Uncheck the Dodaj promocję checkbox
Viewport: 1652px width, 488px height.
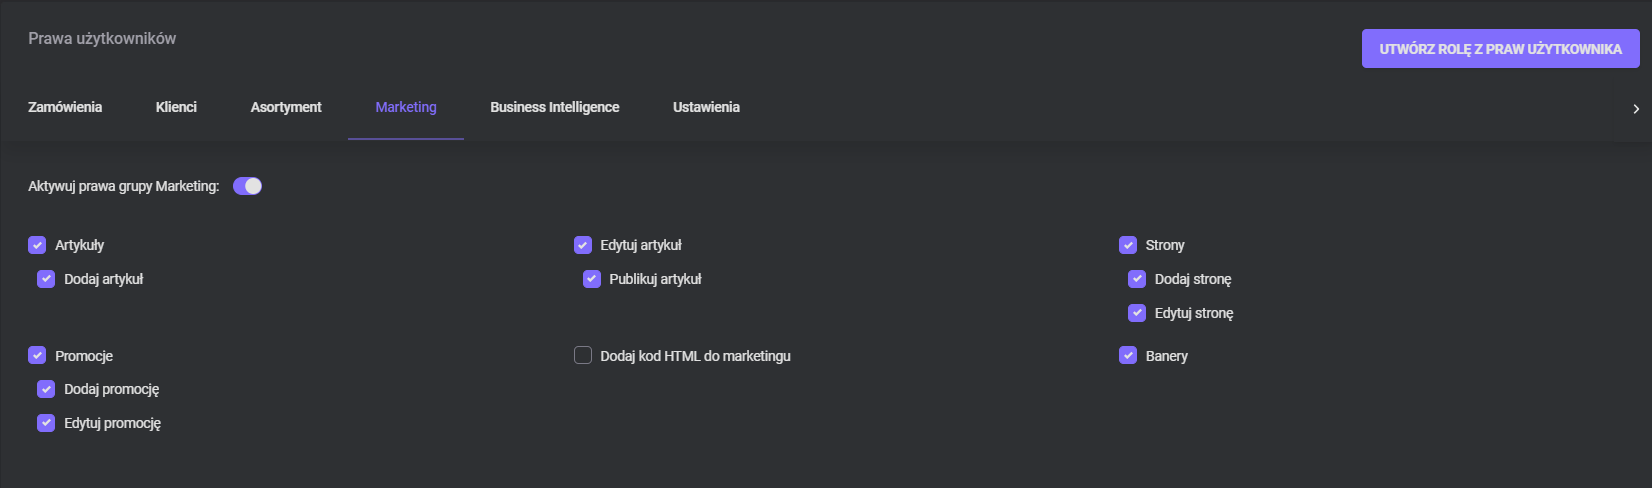pos(46,389)
